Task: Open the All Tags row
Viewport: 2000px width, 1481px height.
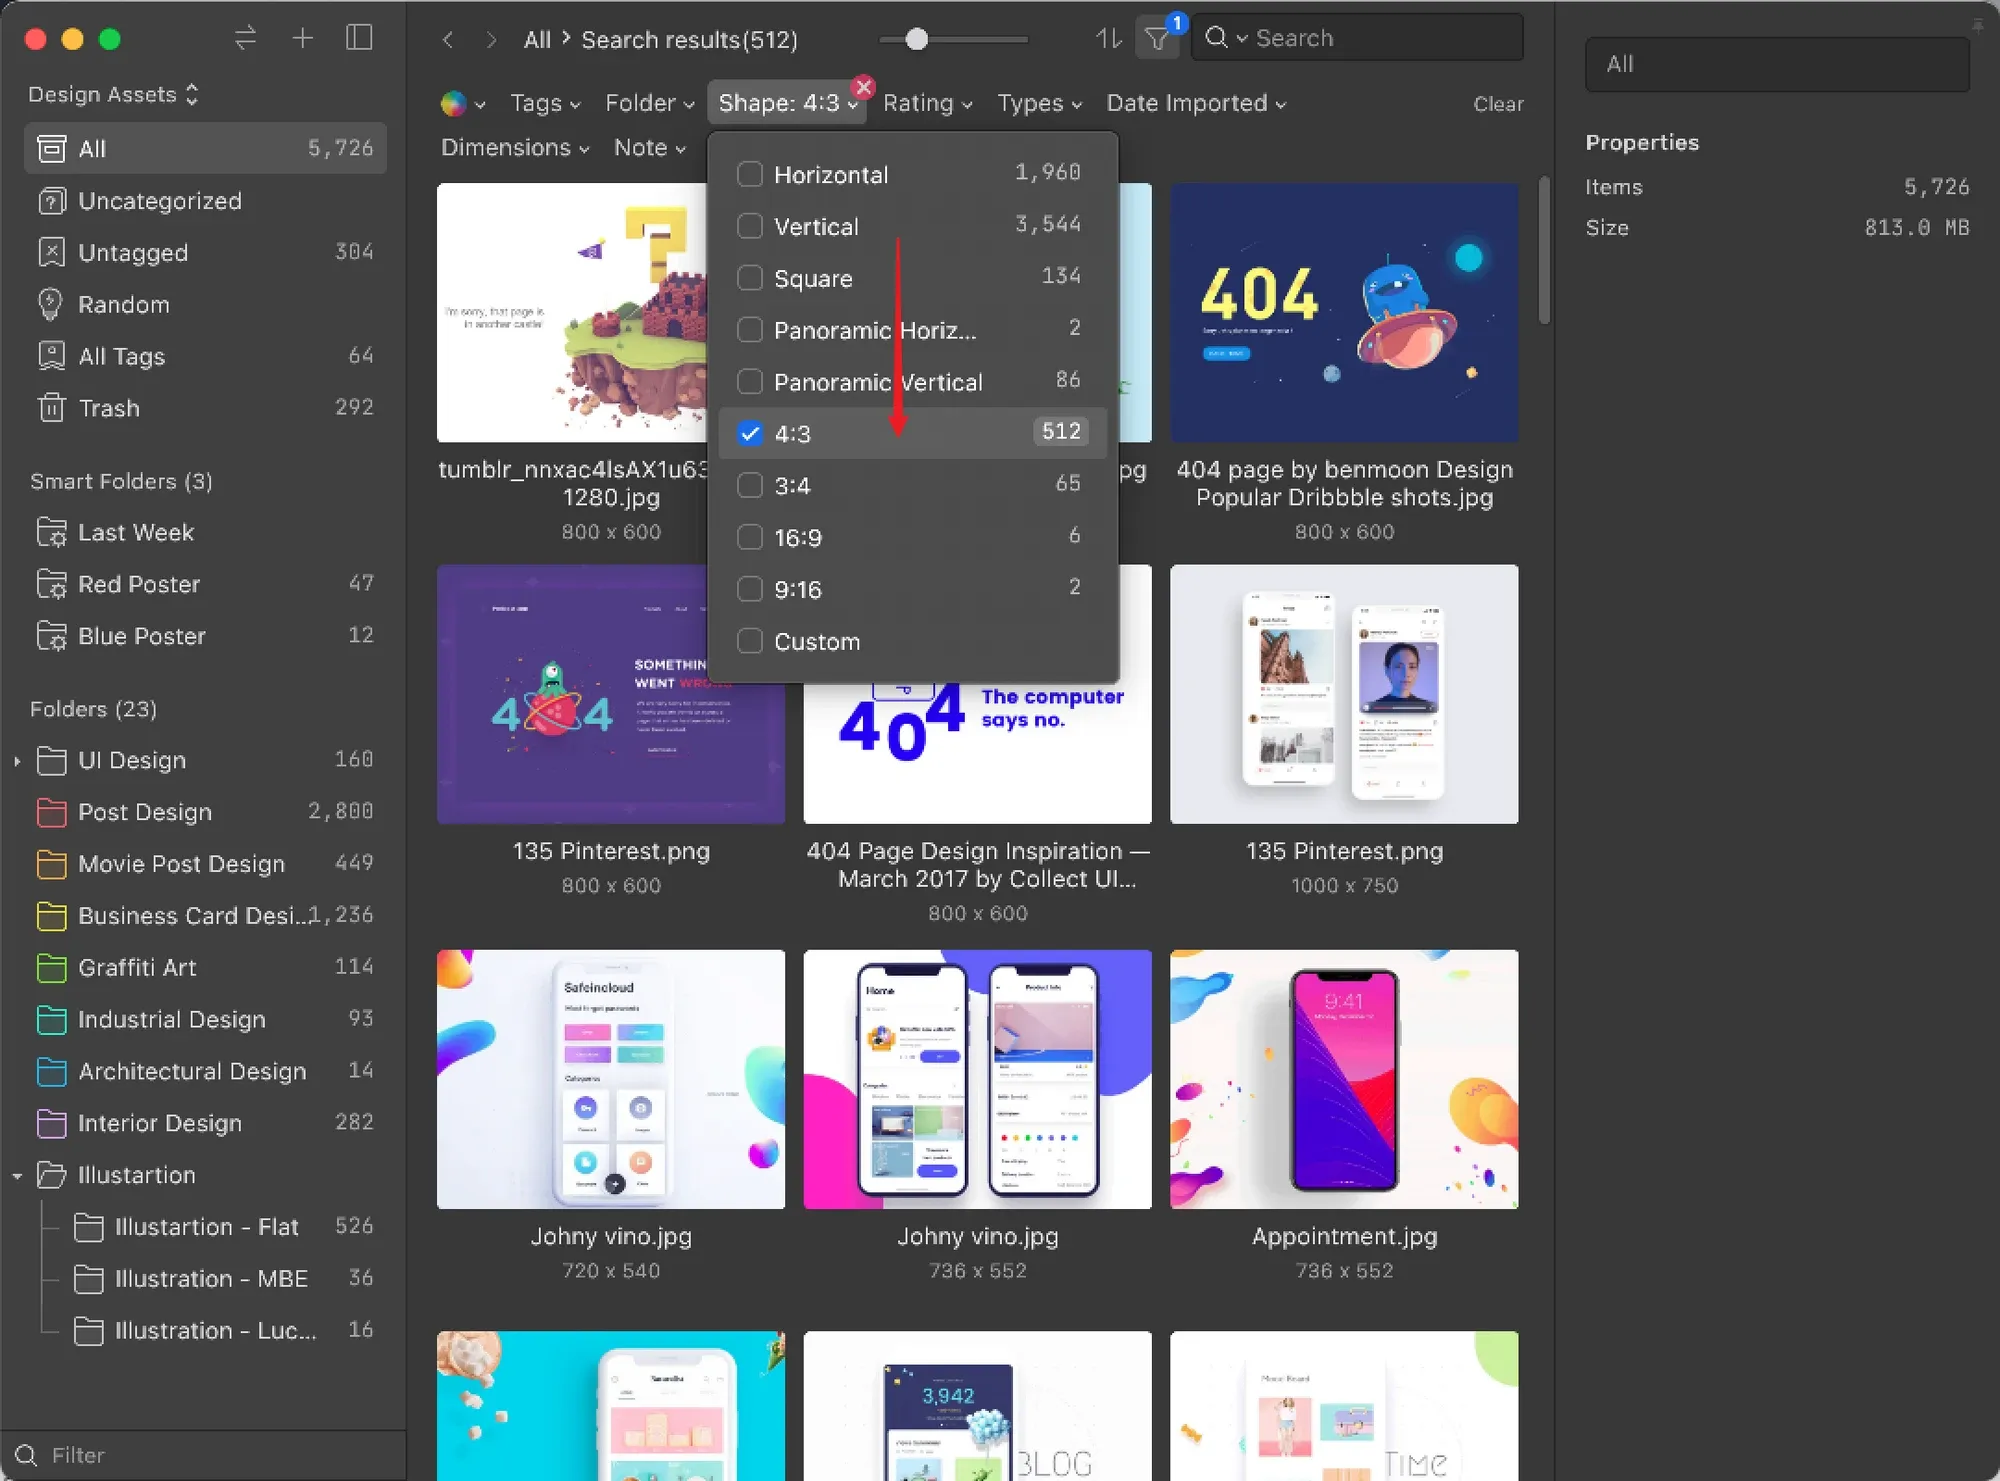Action: (x=205, y=357)
